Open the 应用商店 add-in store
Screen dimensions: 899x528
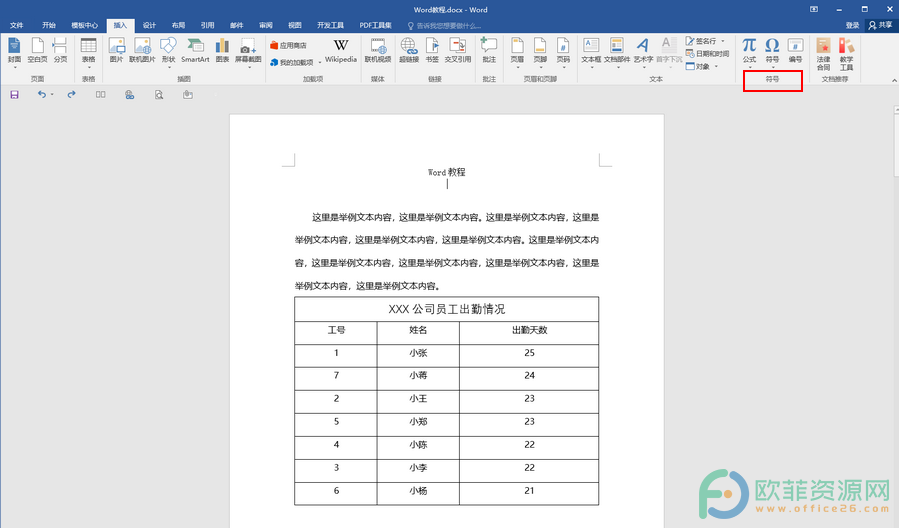pos(288,45)
